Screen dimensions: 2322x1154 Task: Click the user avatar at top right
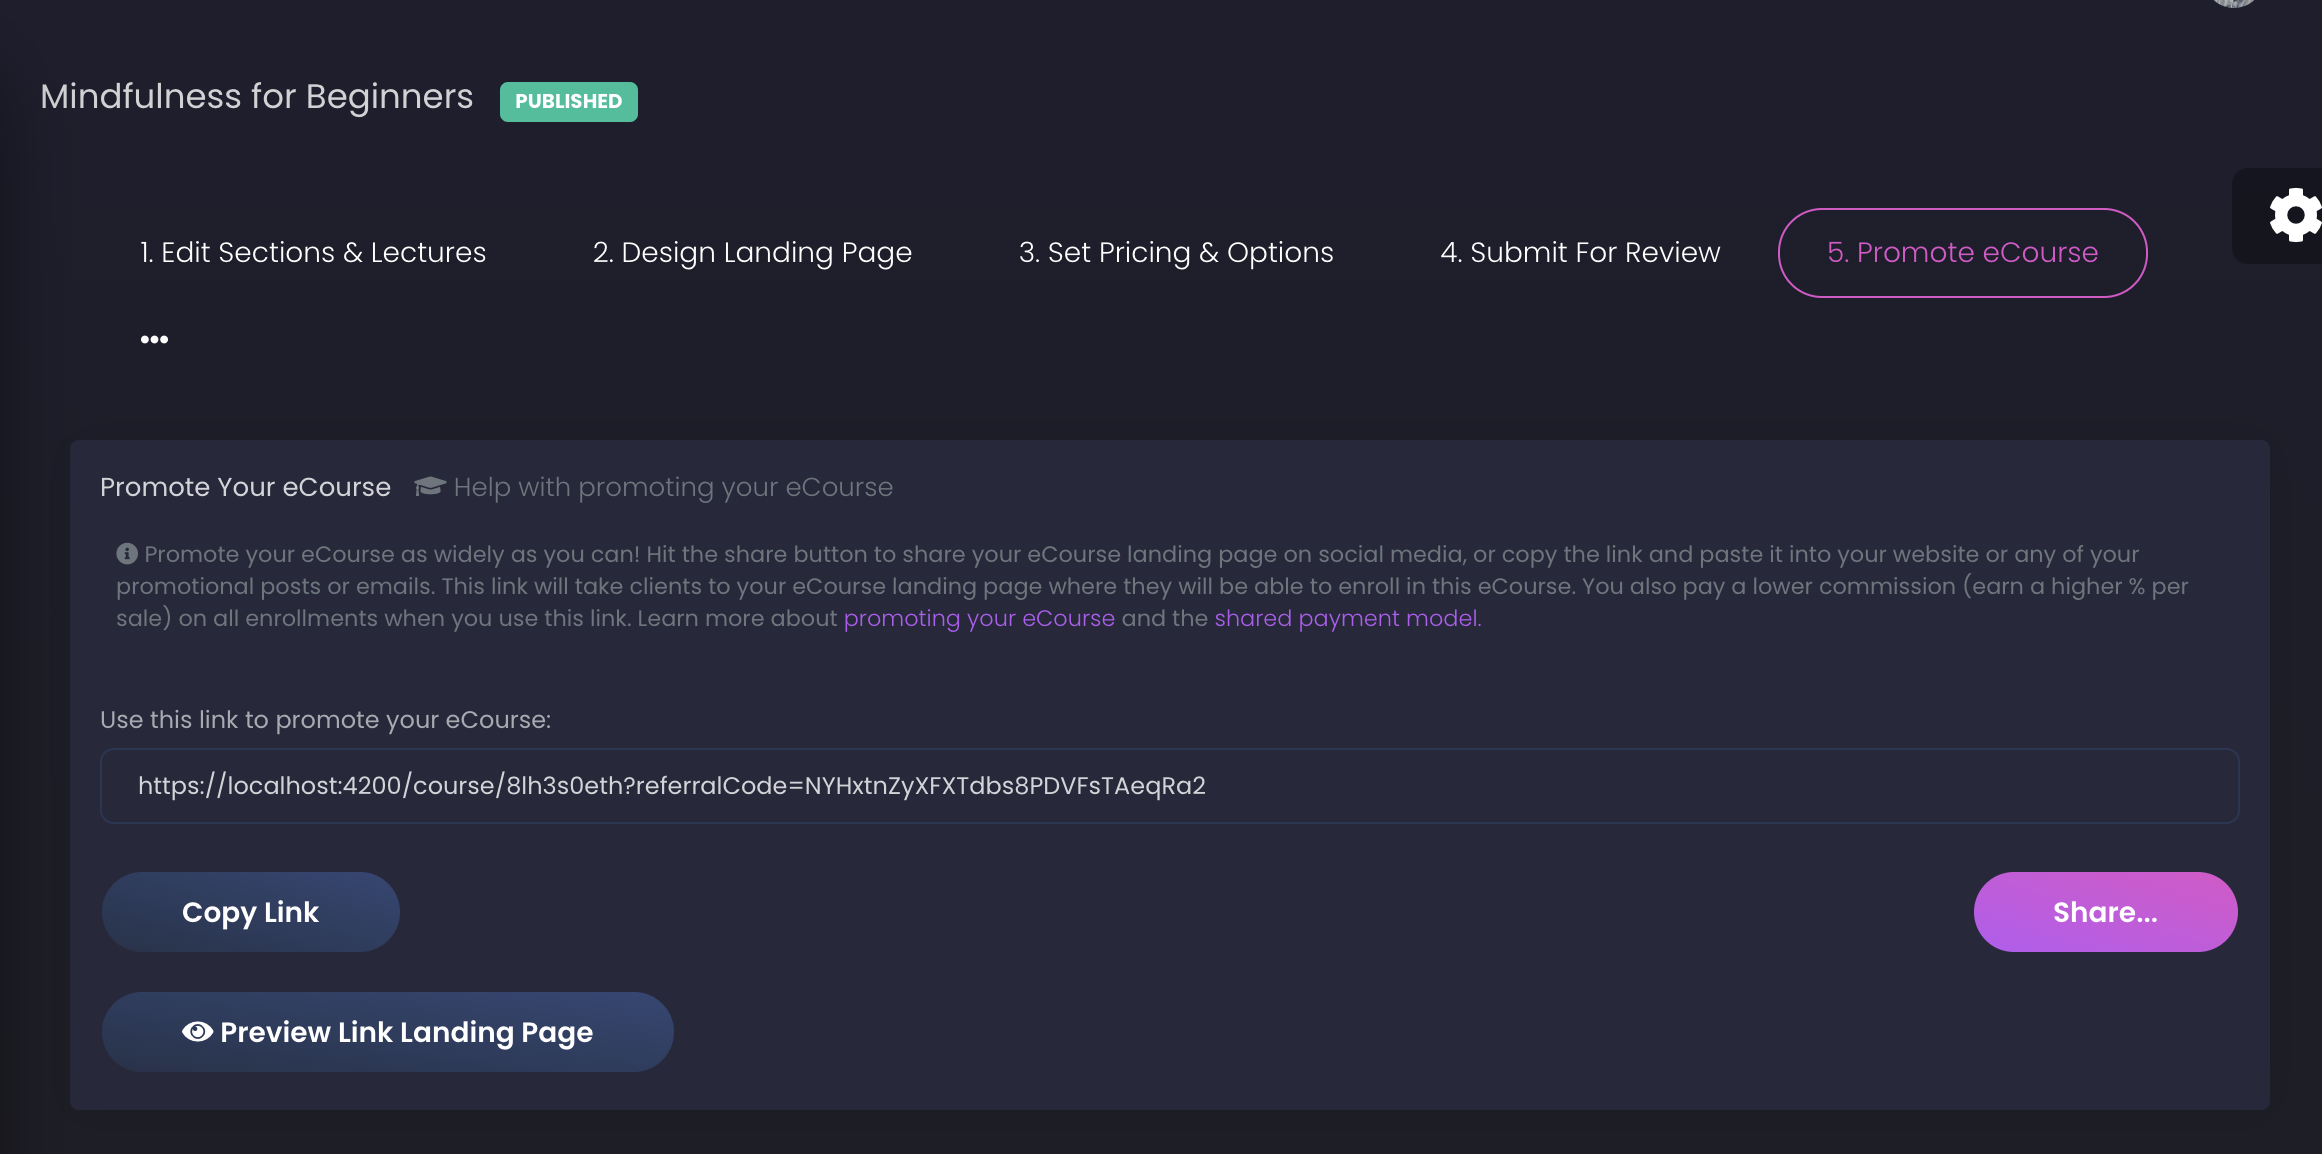(2234, 3)
